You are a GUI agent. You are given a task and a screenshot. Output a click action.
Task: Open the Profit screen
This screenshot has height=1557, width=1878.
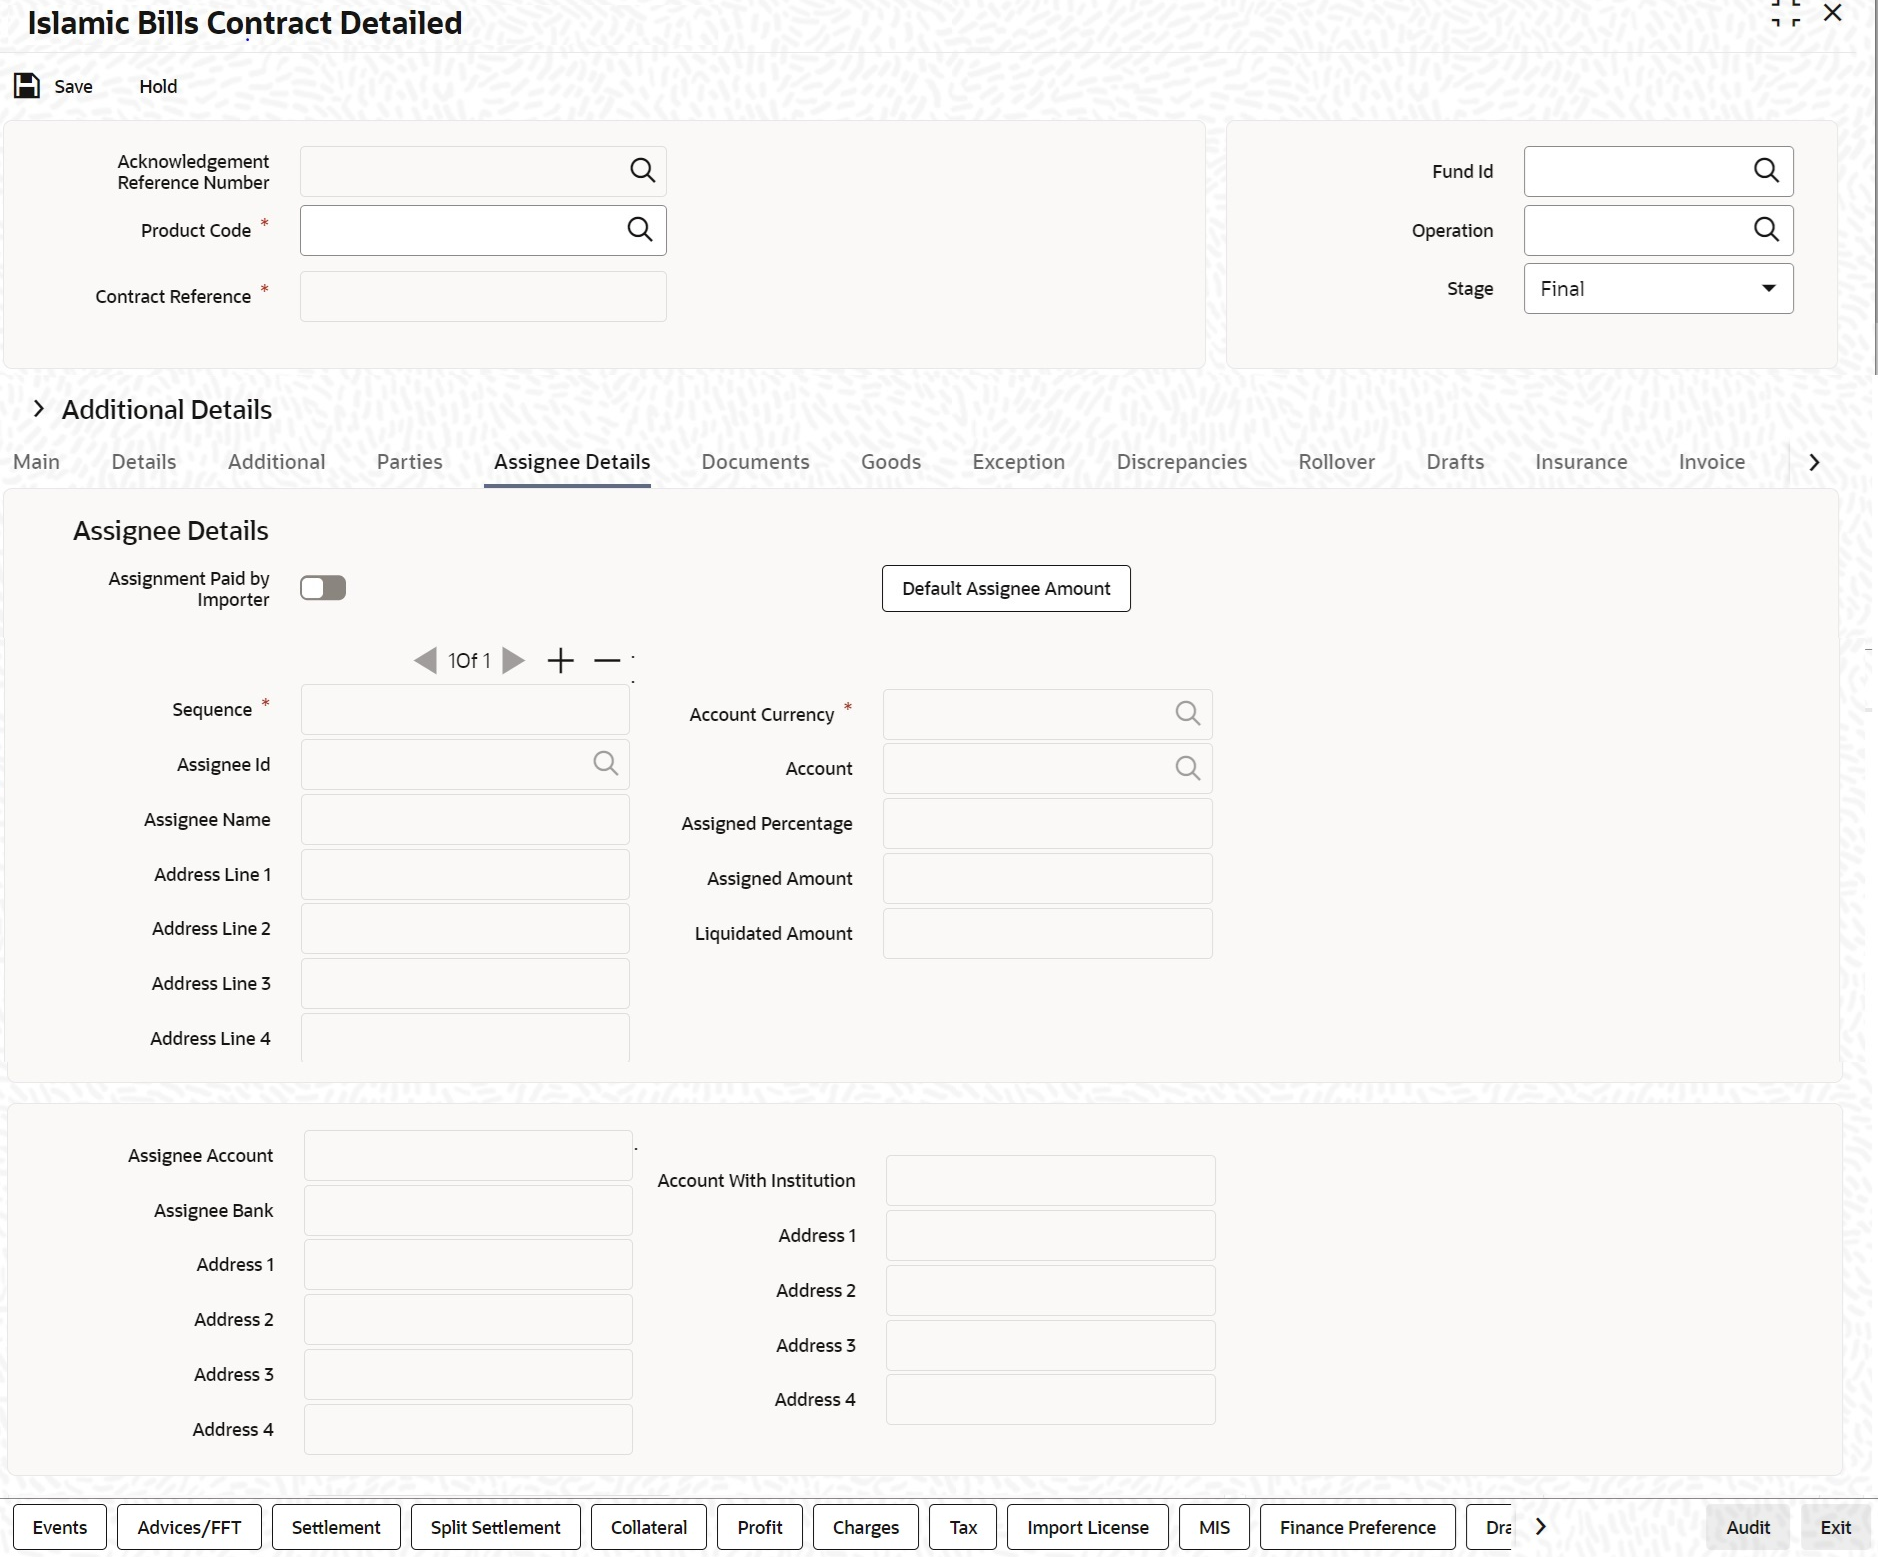[760, 1527]
